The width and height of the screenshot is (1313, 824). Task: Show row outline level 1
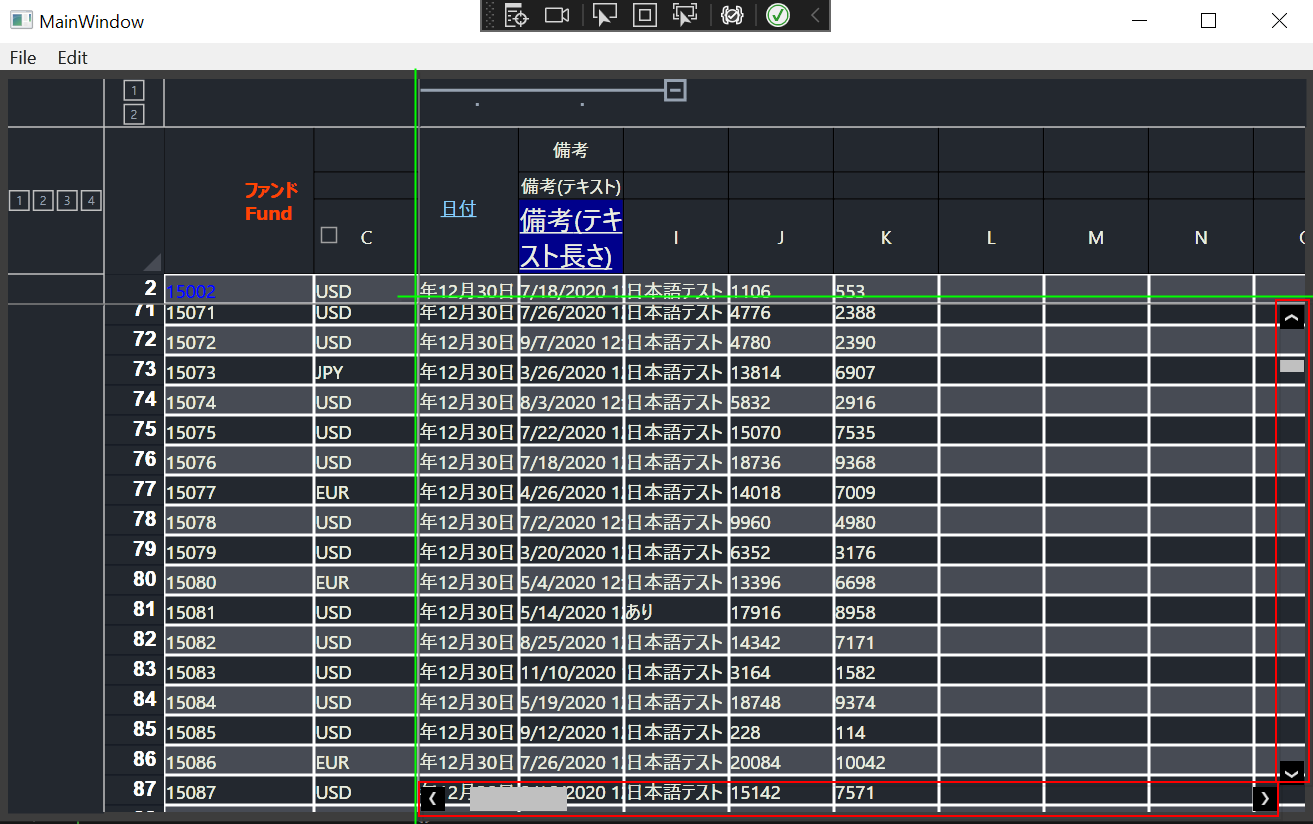click(x=19, y=201)
